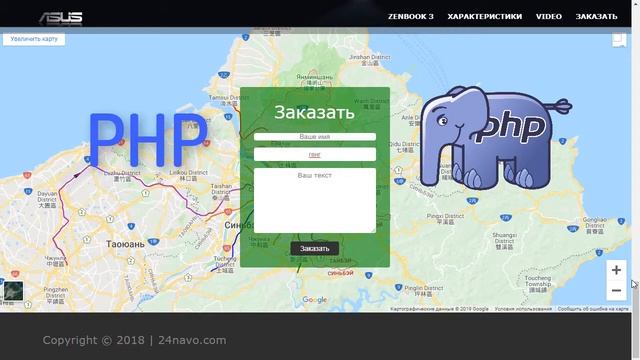
Task: Click the Tamsui District map label
Action: (229, 100)
